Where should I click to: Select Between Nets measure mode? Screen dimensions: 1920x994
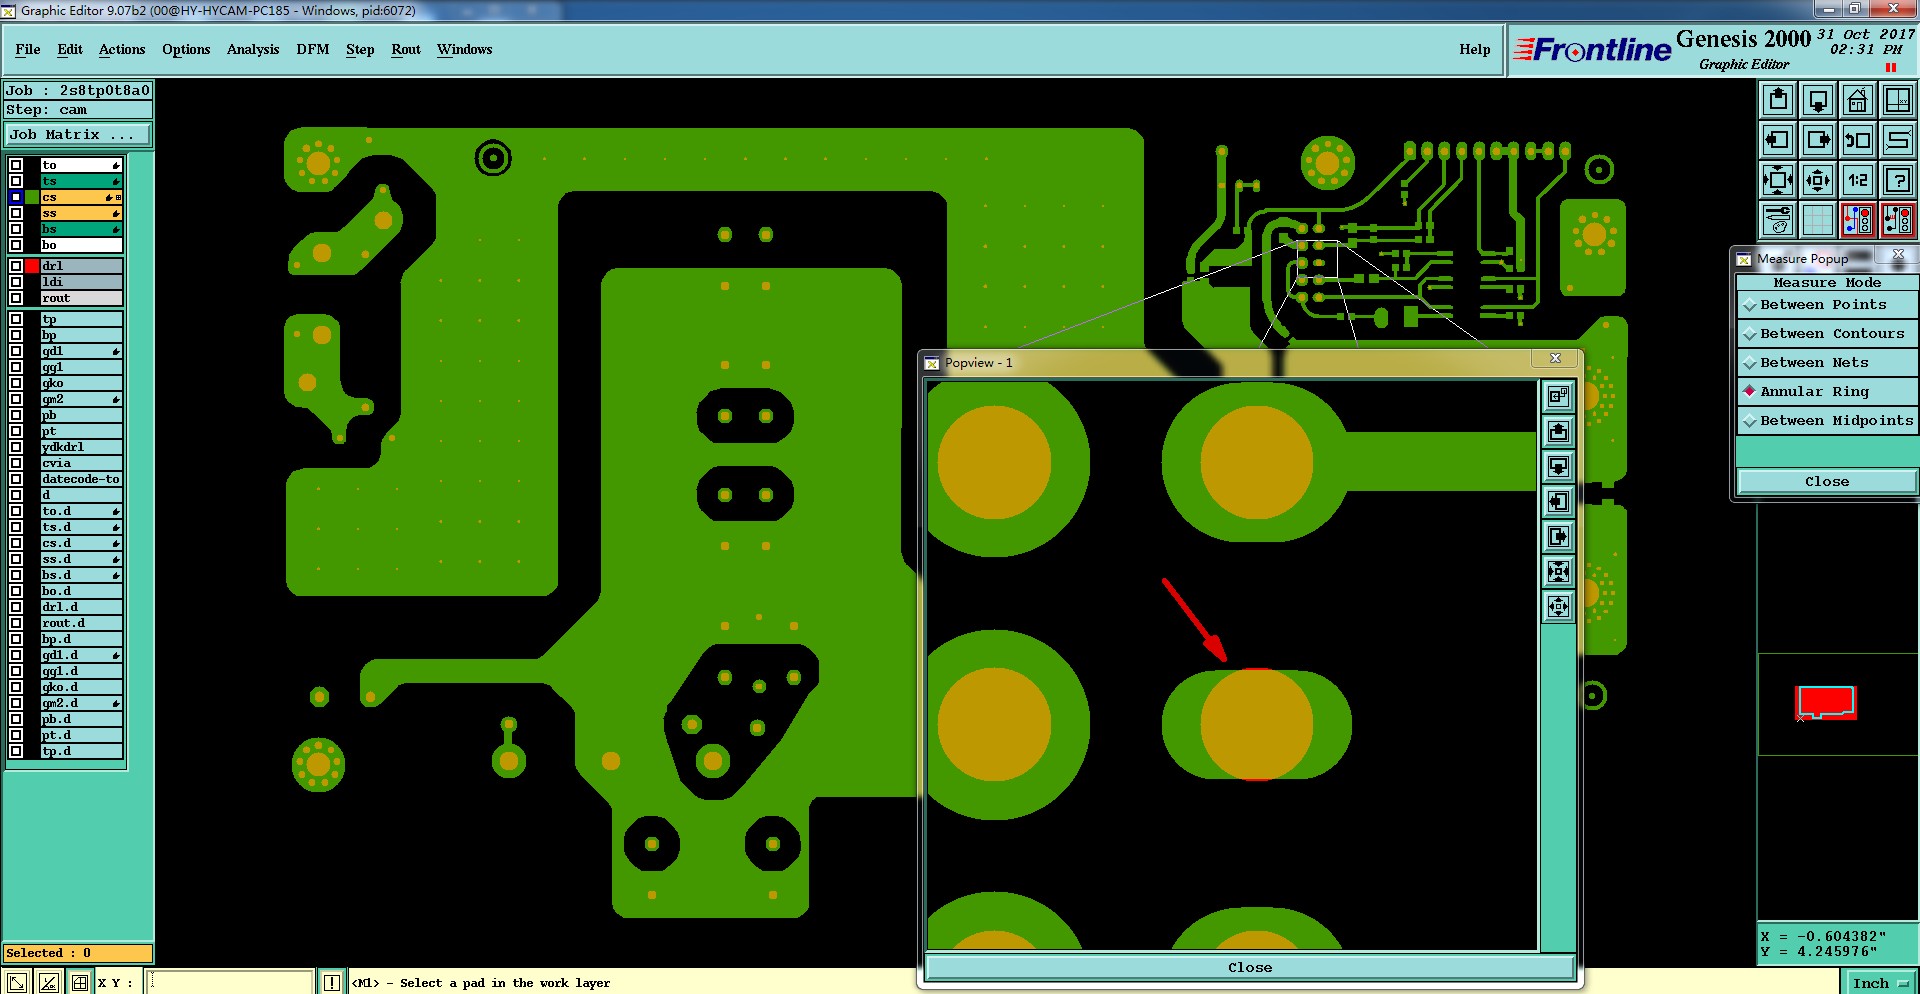tap(1827, 363)
